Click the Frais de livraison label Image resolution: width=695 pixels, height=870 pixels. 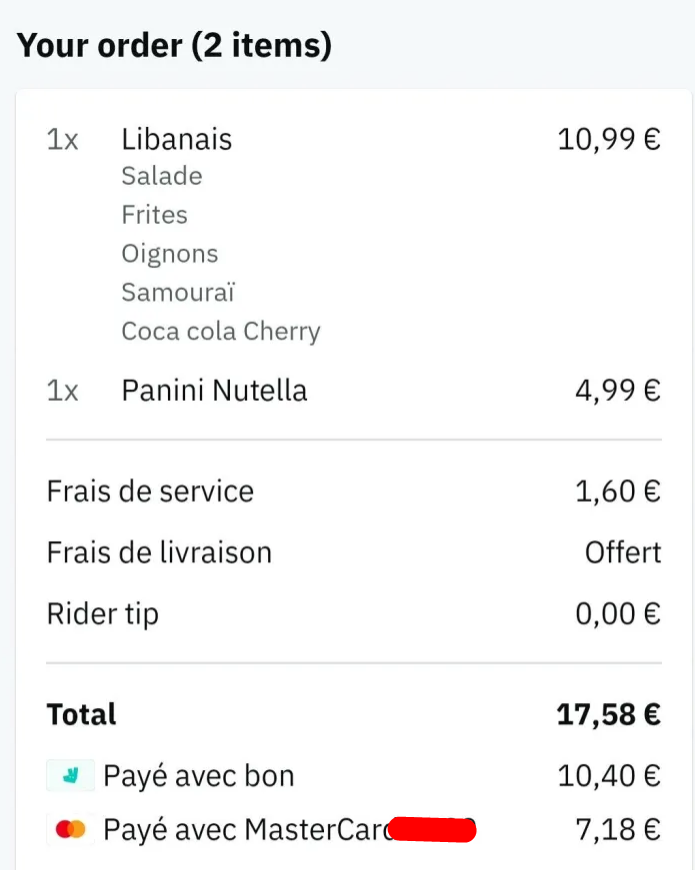[x=159, y=552]
